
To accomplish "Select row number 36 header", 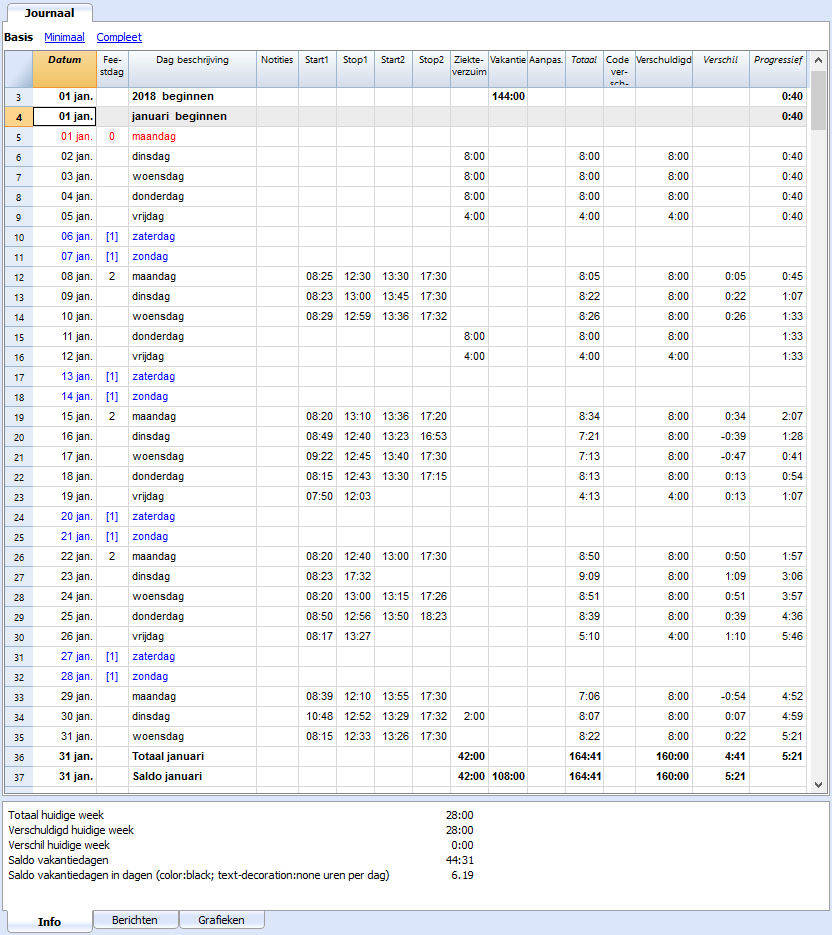I will coord(18,757).
